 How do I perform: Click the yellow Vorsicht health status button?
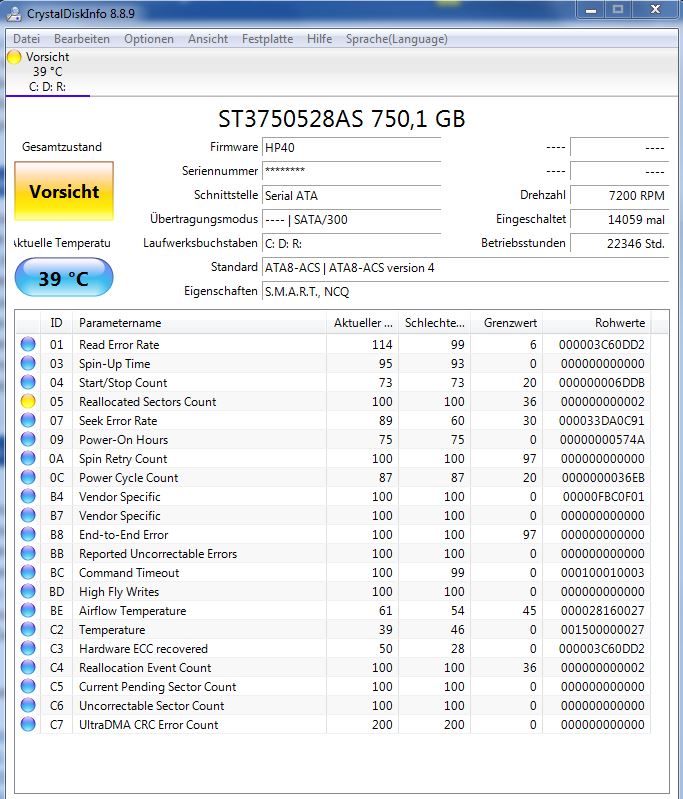pos(64,191)
